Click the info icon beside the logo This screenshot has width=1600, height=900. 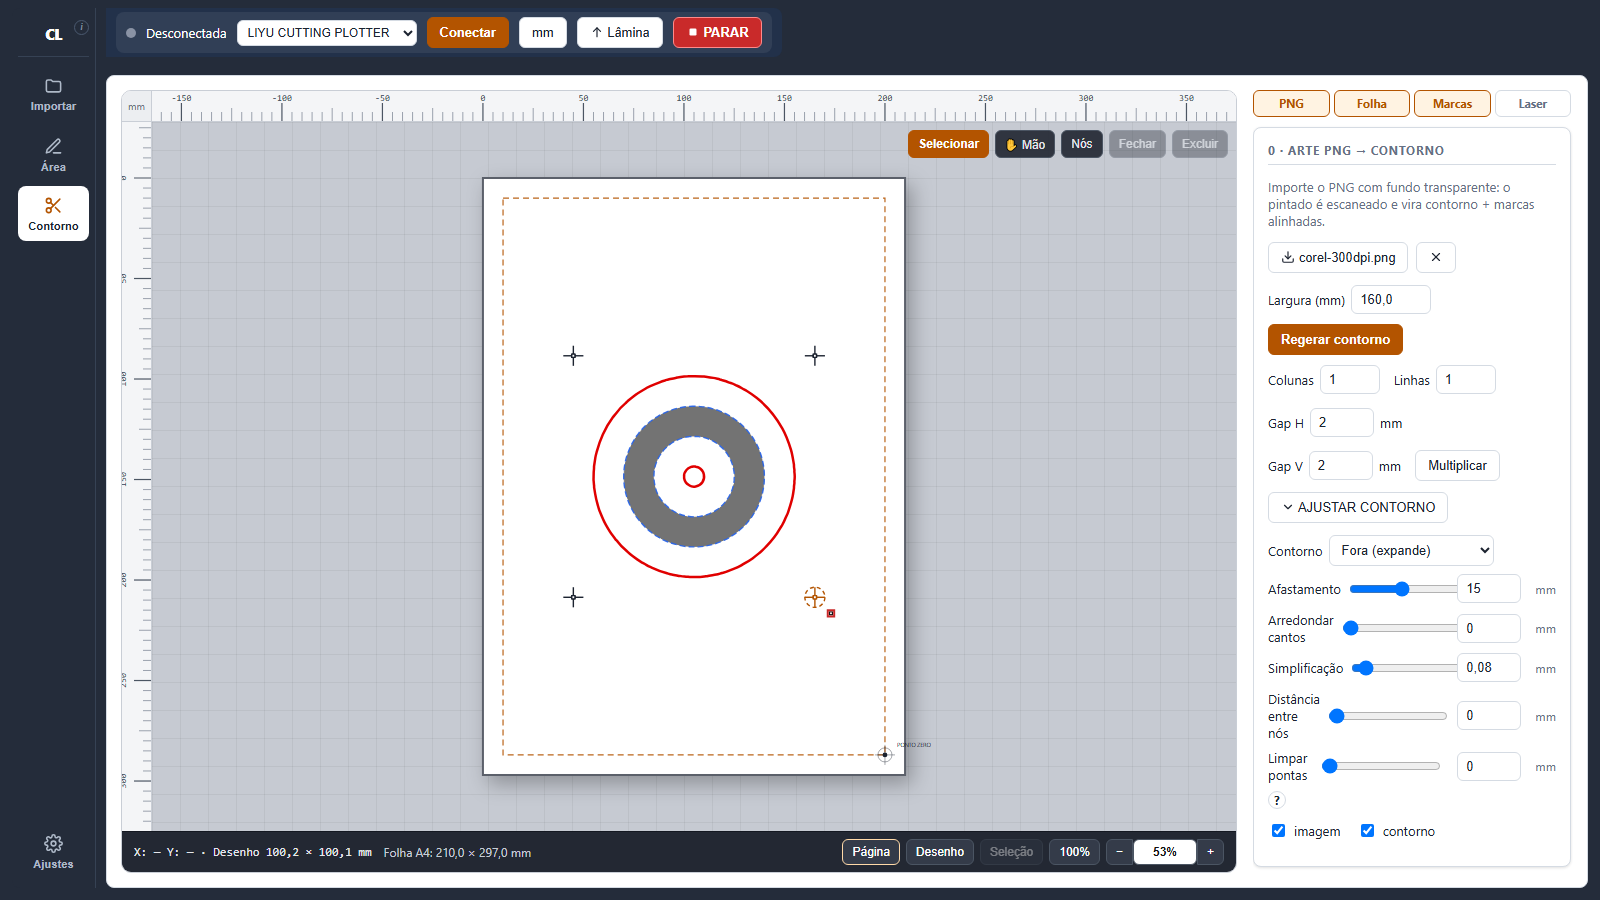pos(82,27)
